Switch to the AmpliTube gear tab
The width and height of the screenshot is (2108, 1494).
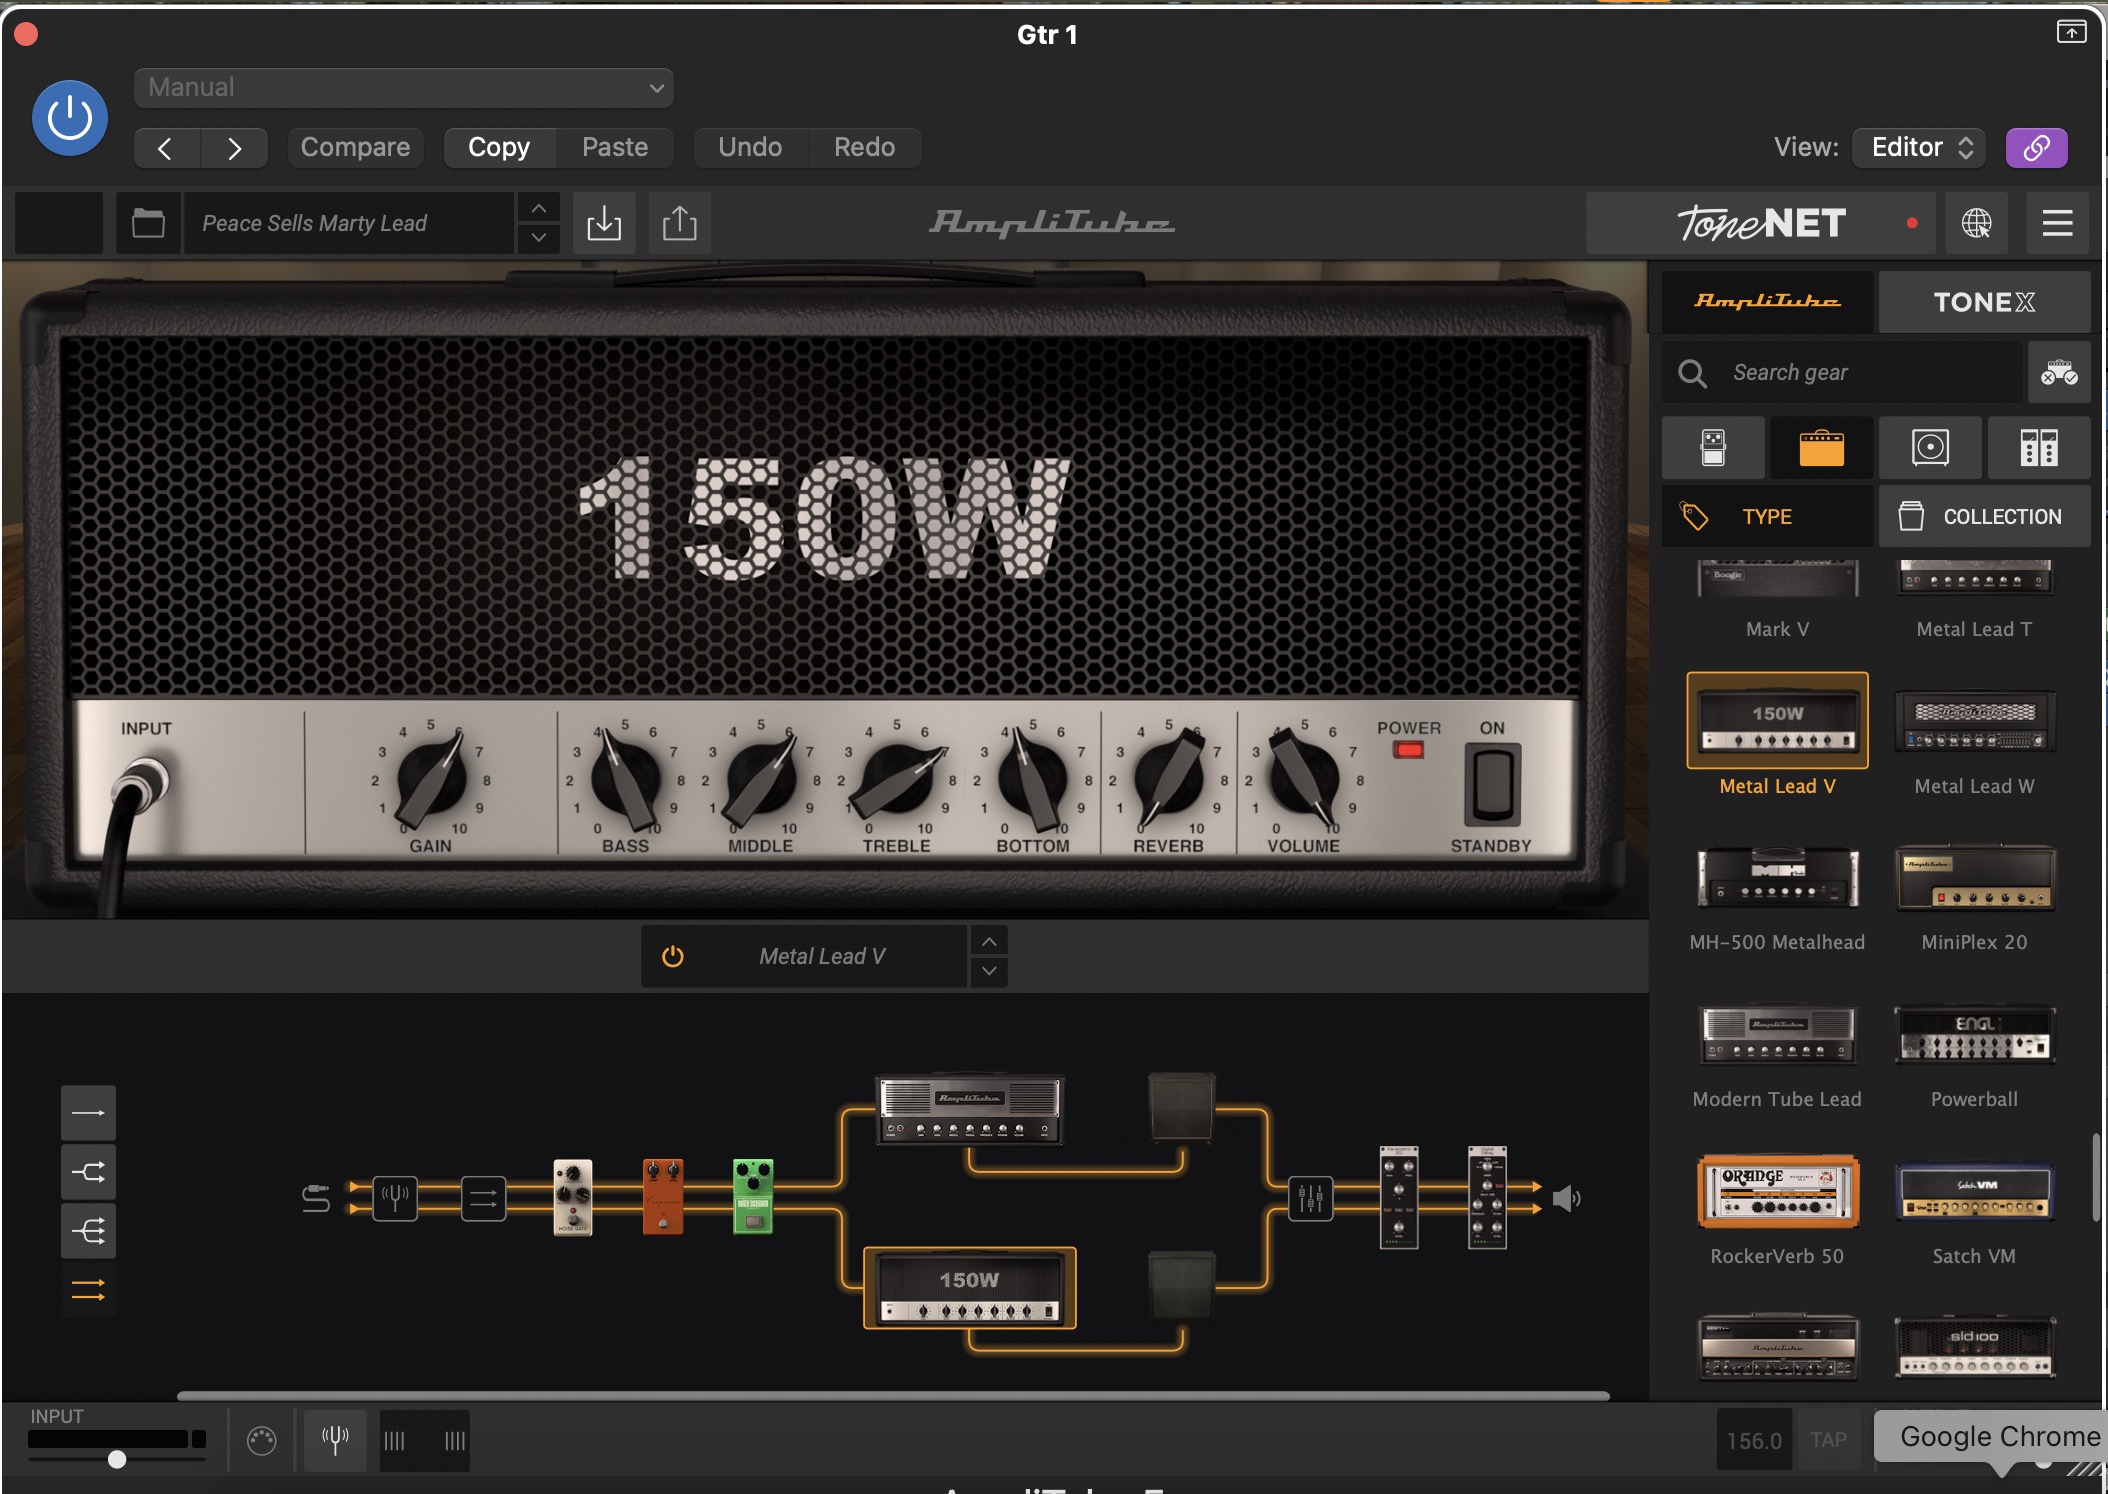point(1767,302)
